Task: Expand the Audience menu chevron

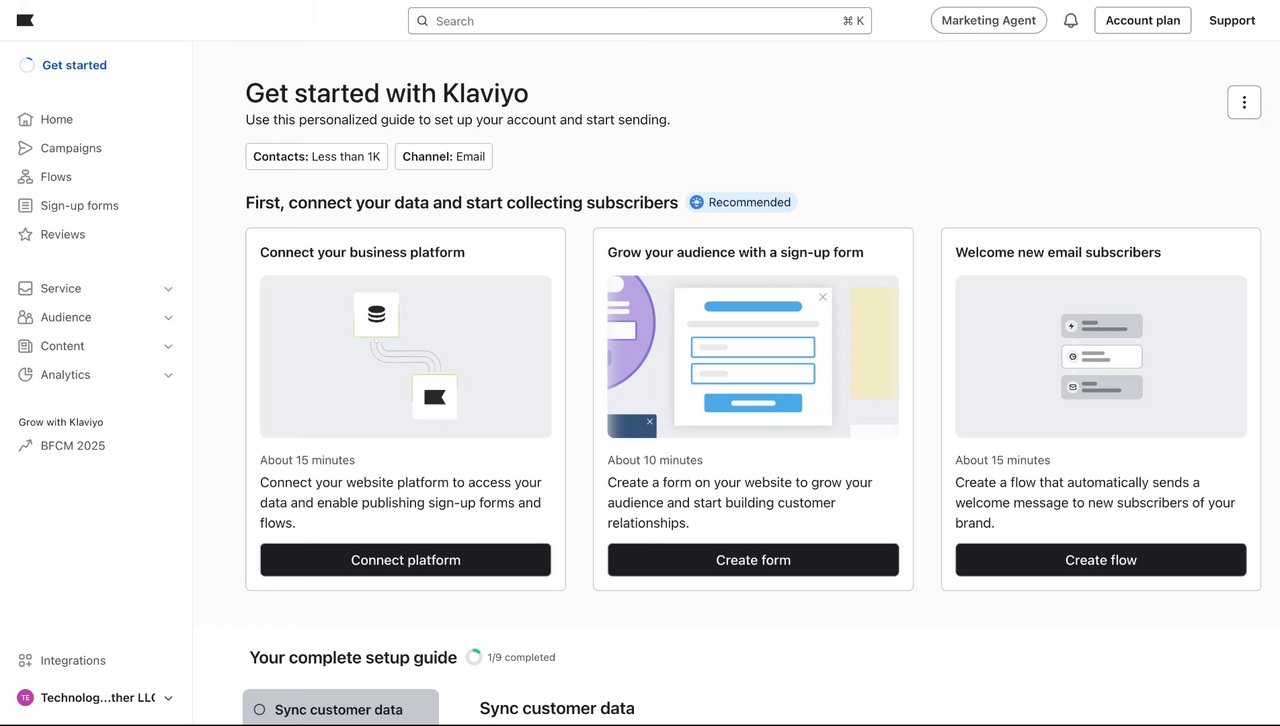Action: click(168, 318)
